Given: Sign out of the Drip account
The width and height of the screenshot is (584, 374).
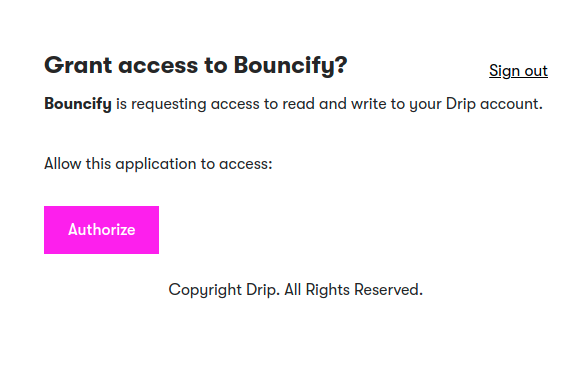Looking at the screenshot, I should (518, 71).
